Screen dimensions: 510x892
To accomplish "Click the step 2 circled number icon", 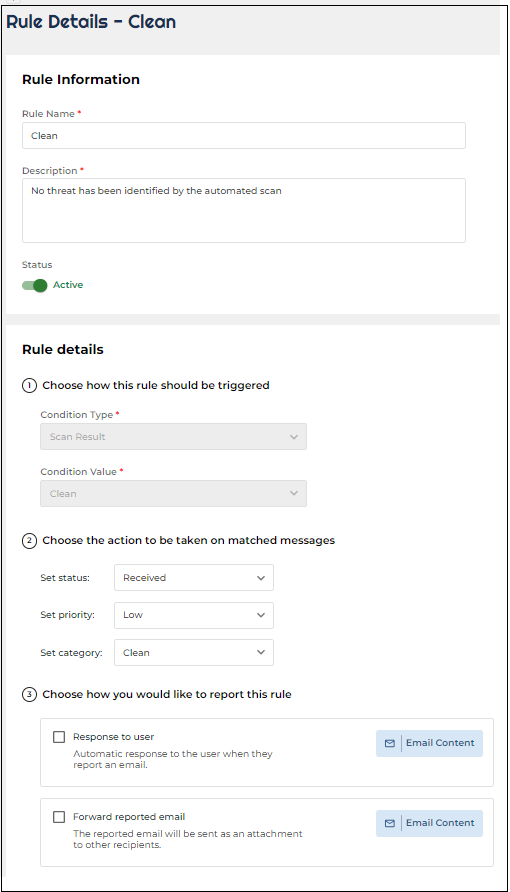I will tap(30, 540).
